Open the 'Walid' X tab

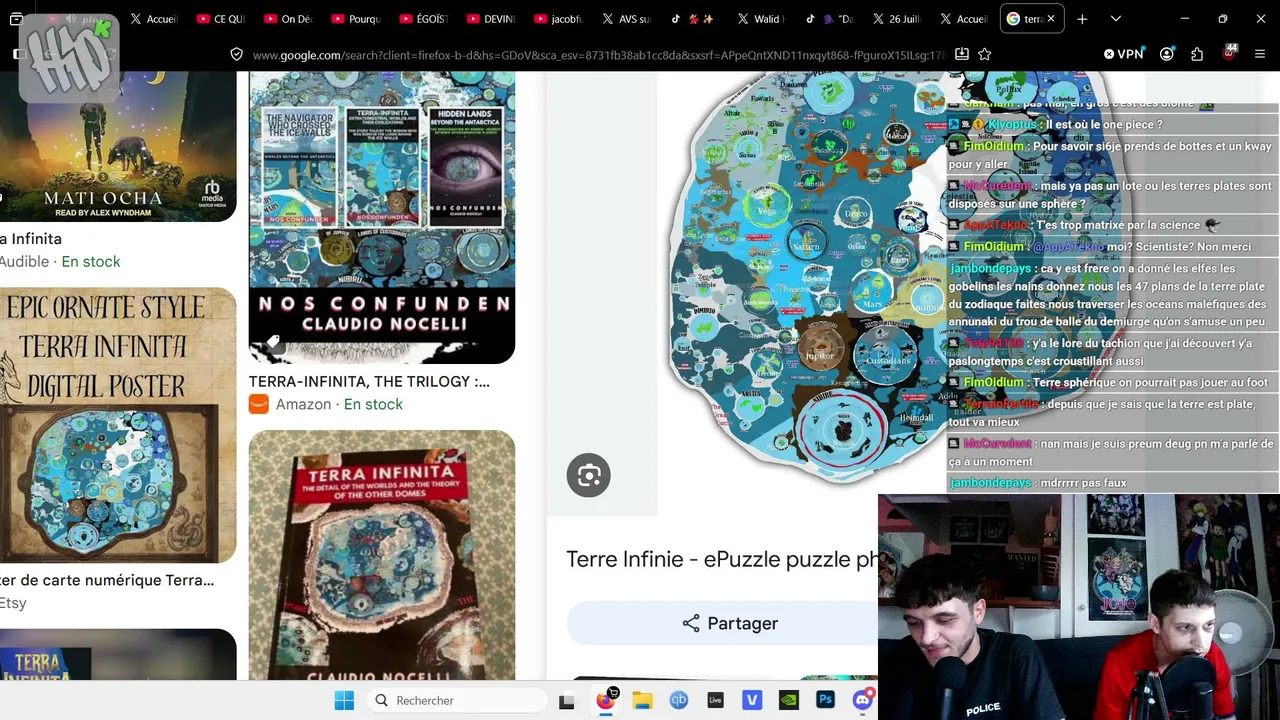point(761,19)
